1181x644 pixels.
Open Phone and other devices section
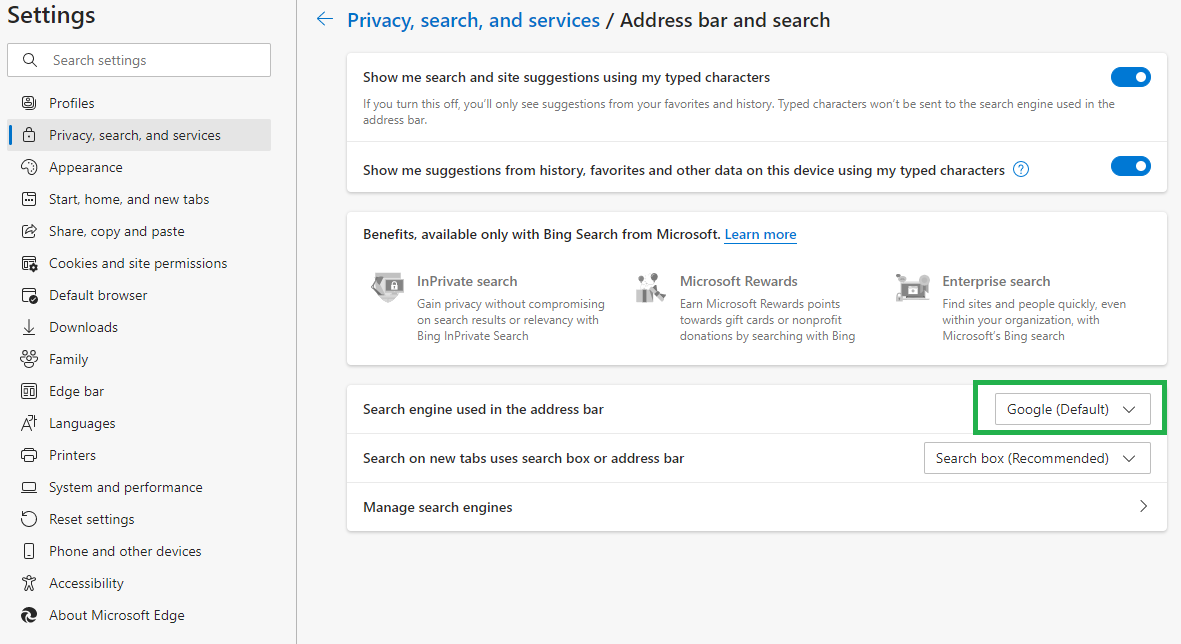click(x=139, y=551)
